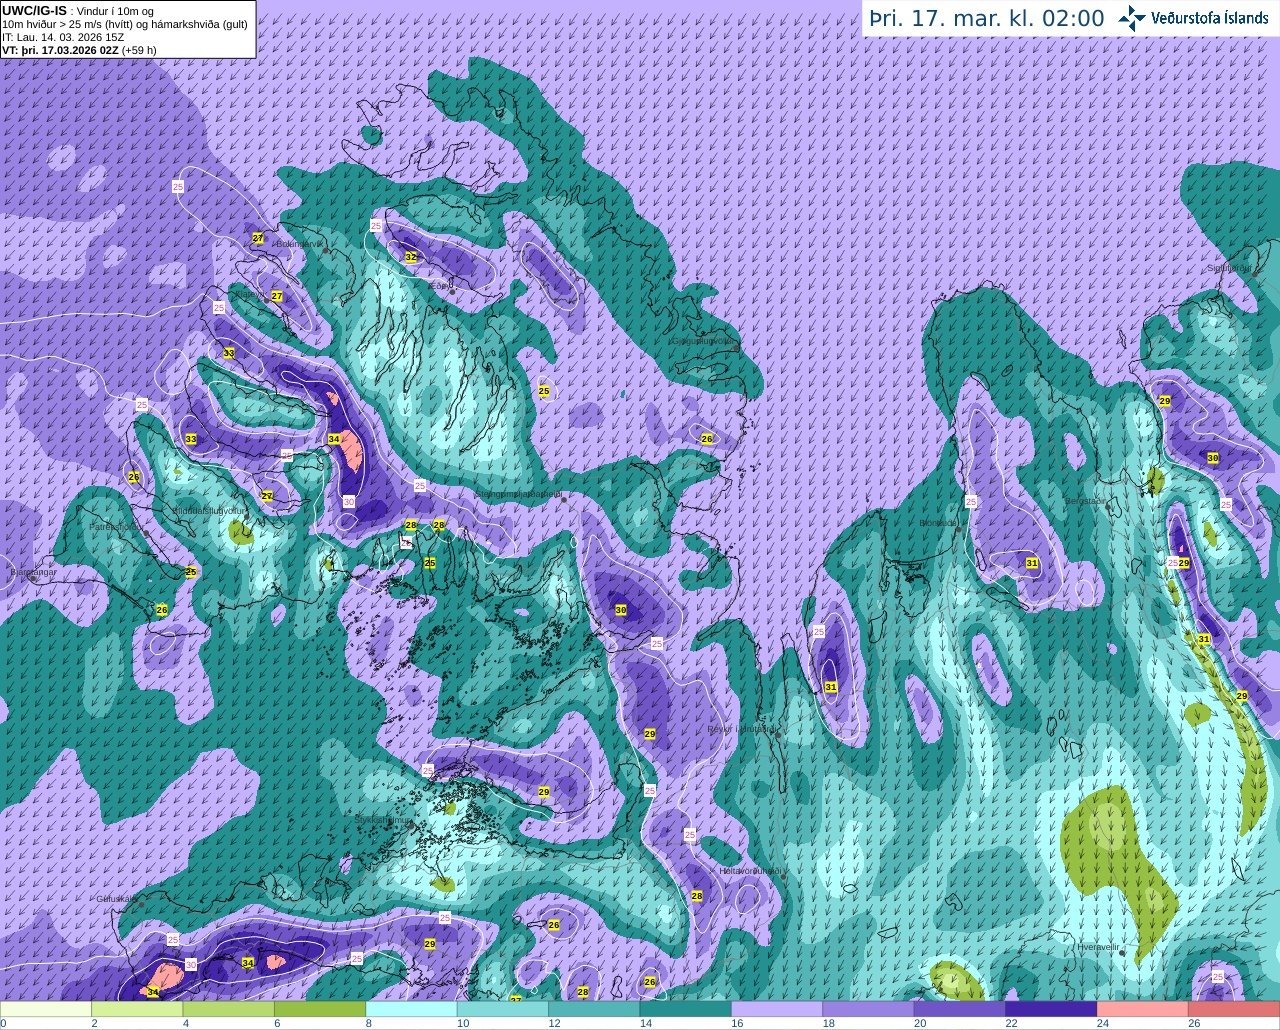Pick the 8–10 m/s pale cyan legend swatch
Image resolution: width=1280 pixels, height=1030 pixels.
(412, 1009)
